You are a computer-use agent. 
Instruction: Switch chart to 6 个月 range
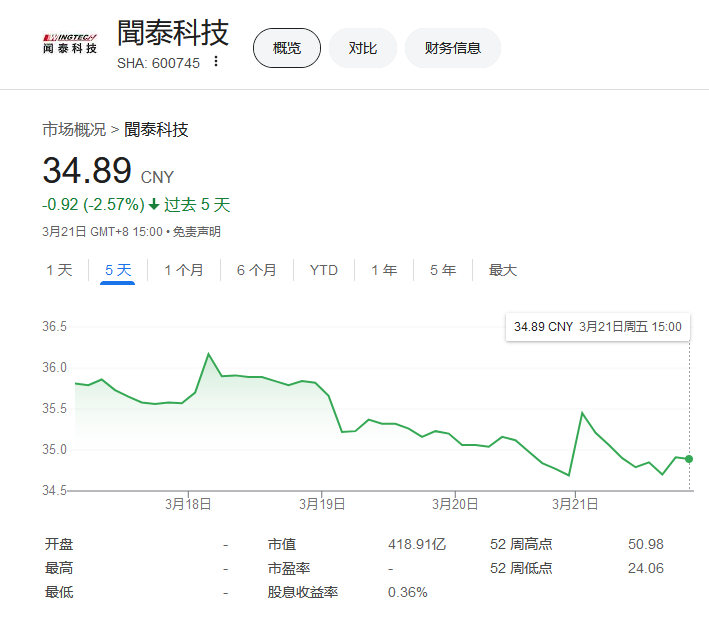[x=257, y=270]
